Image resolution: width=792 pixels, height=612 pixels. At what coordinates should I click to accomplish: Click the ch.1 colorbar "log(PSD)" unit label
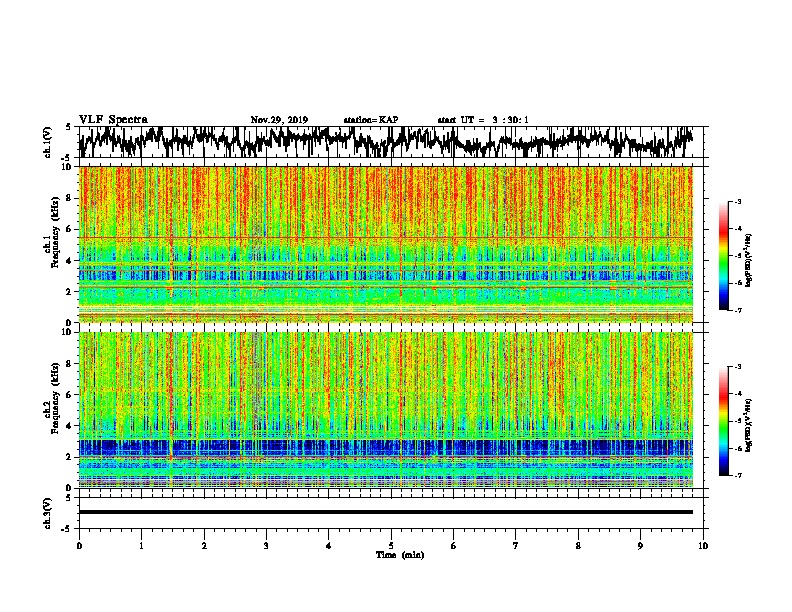(x=749, y=260)
